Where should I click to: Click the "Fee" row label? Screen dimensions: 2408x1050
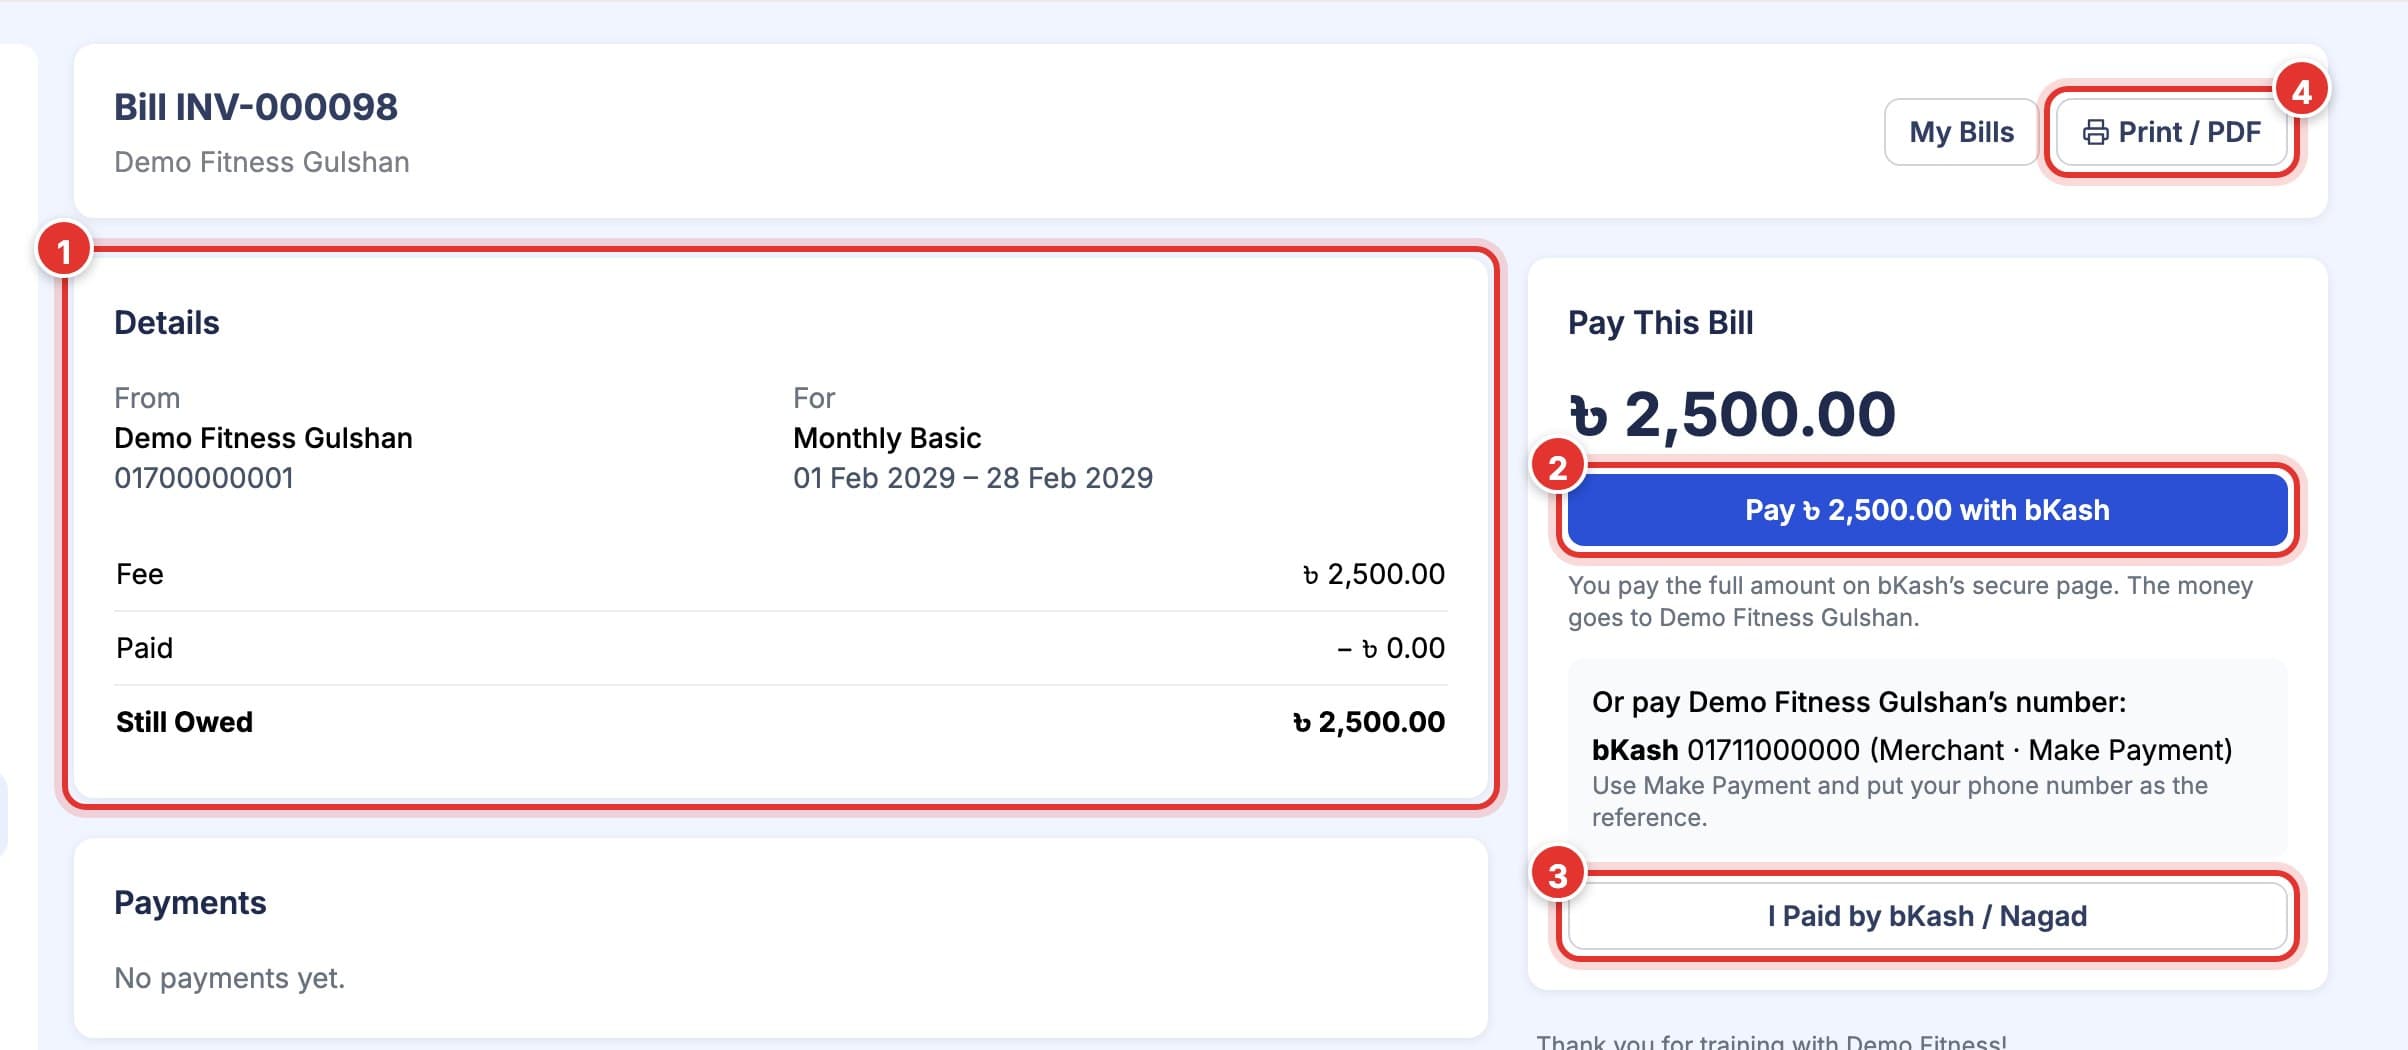point(140,574)
